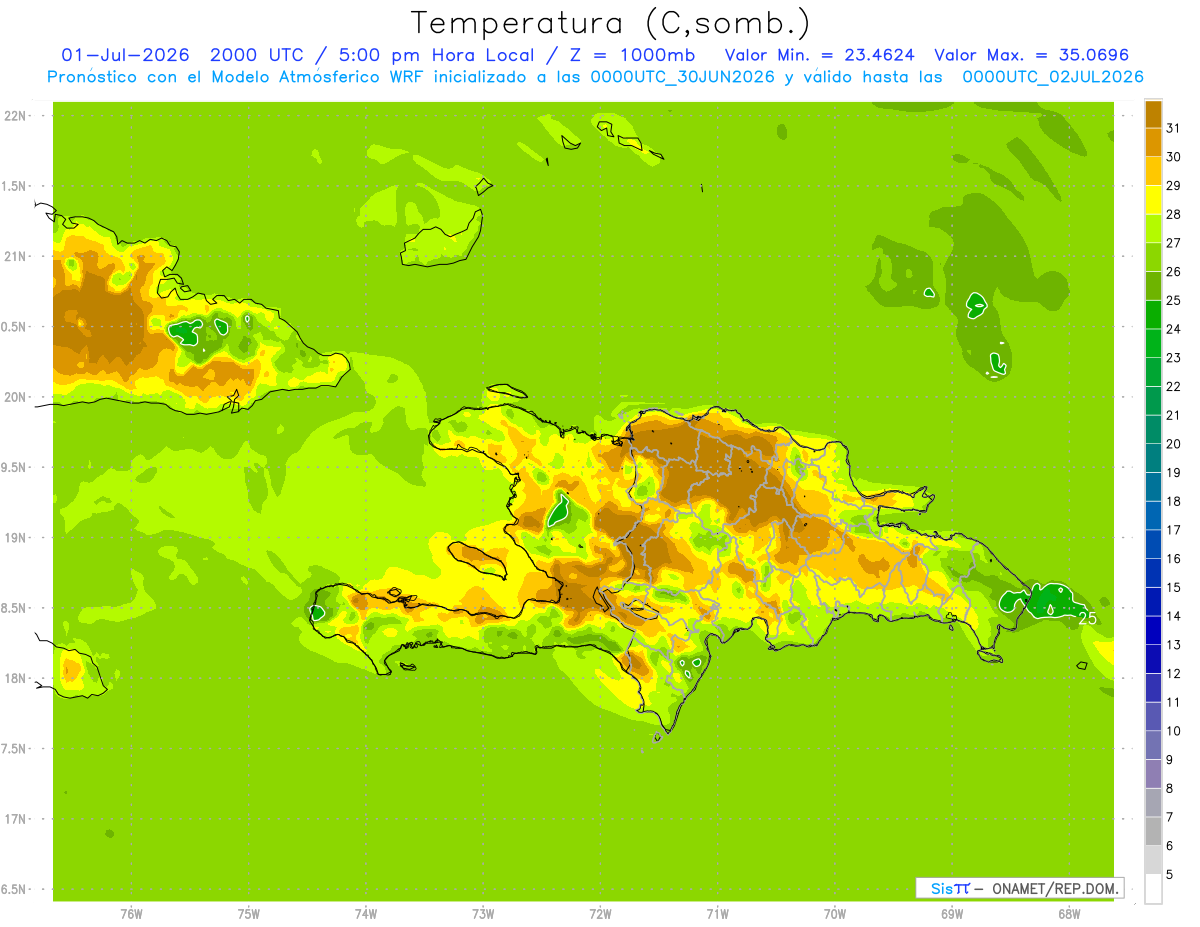Screen dimensions: 1200x927
Task: Click the '21N' latitude label
Action: click(x=15, y=257)
